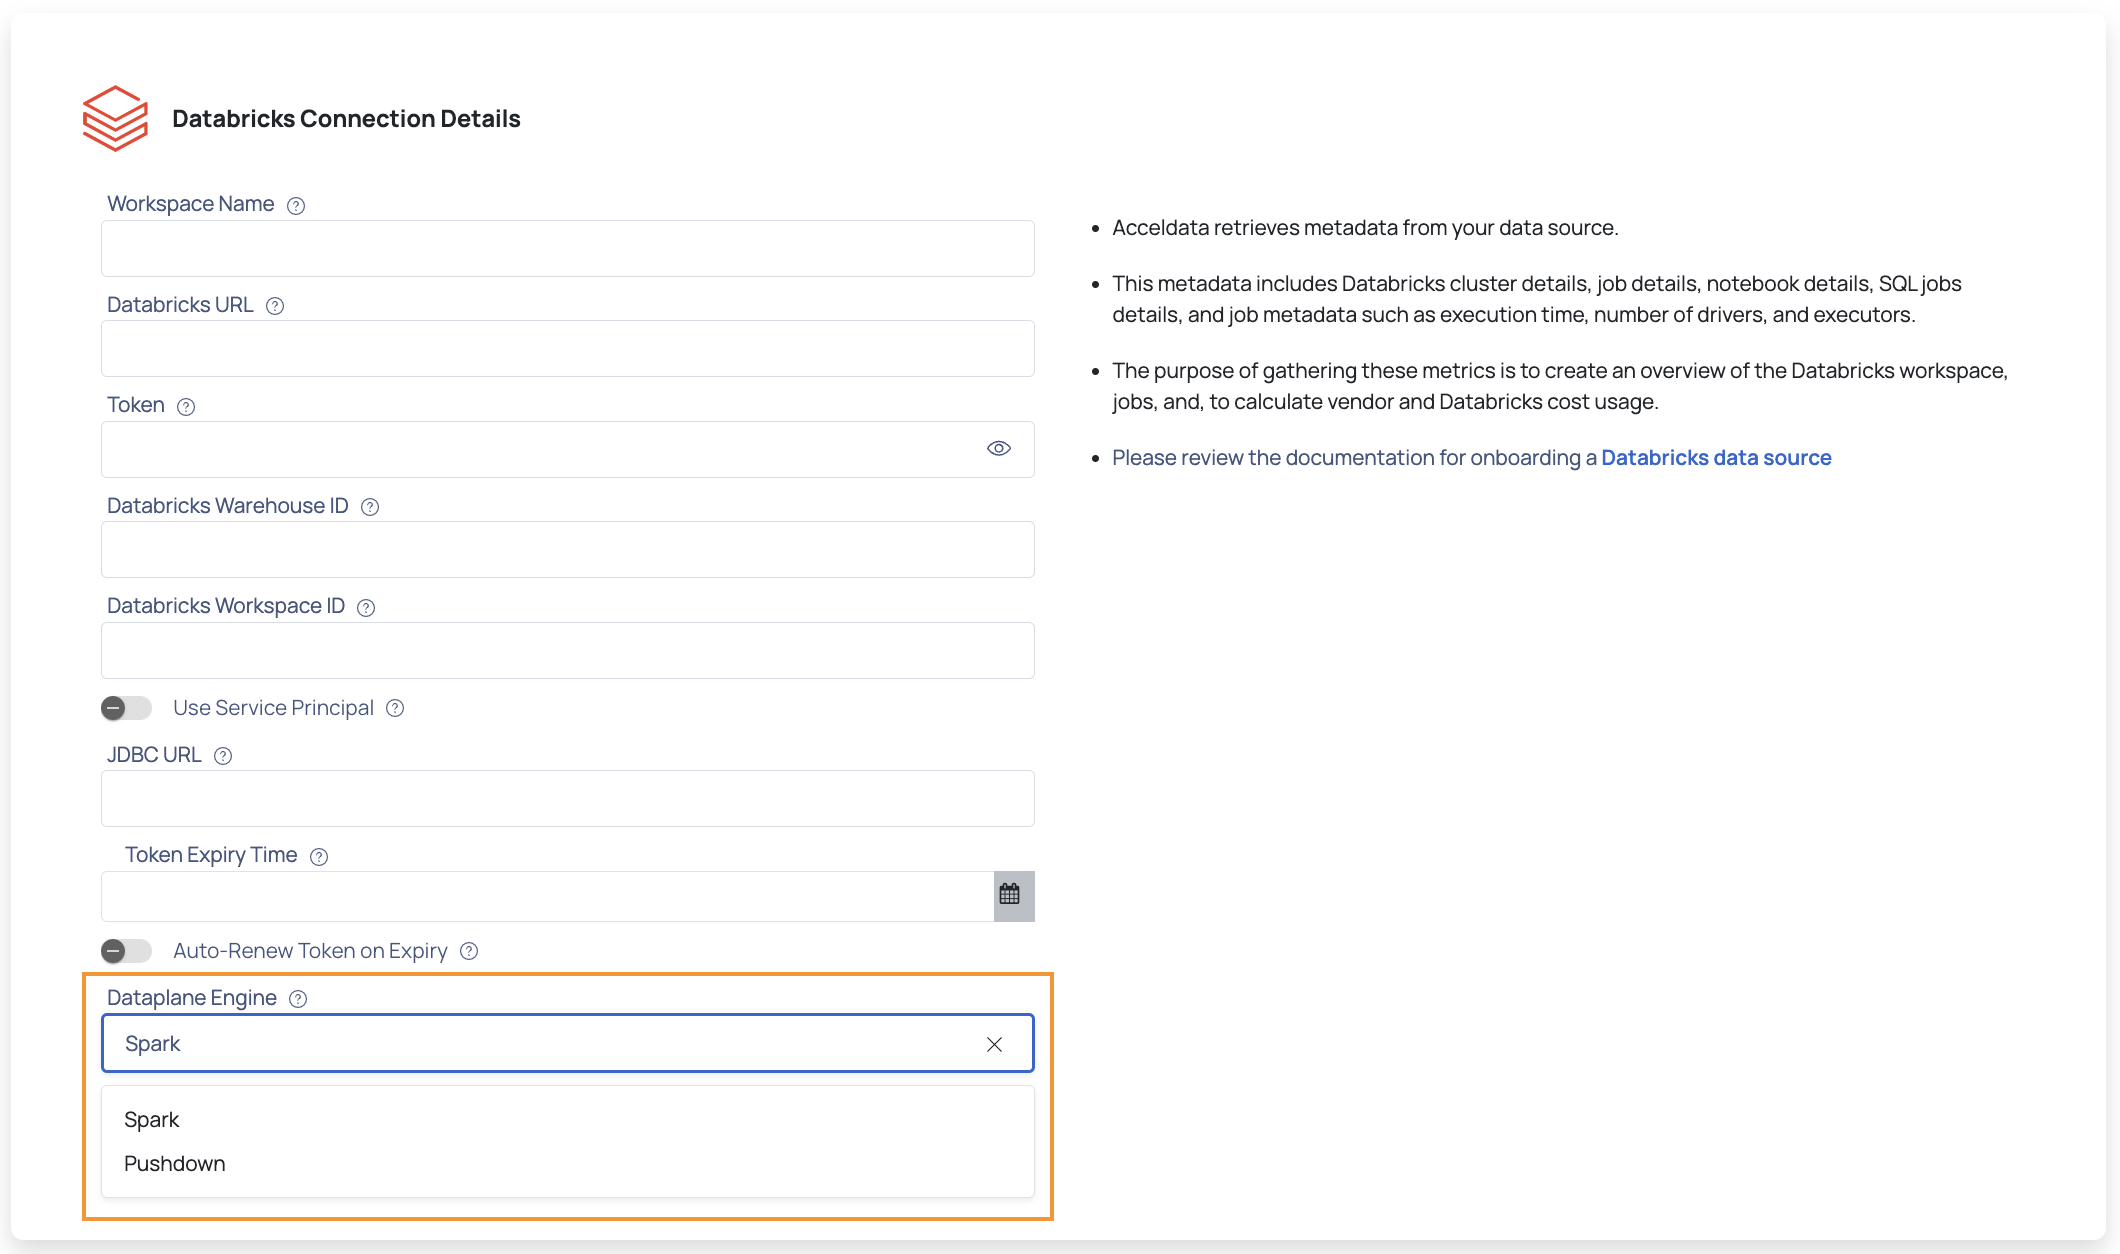Select Spark from the dropdown list

(x=568, y=1120)
